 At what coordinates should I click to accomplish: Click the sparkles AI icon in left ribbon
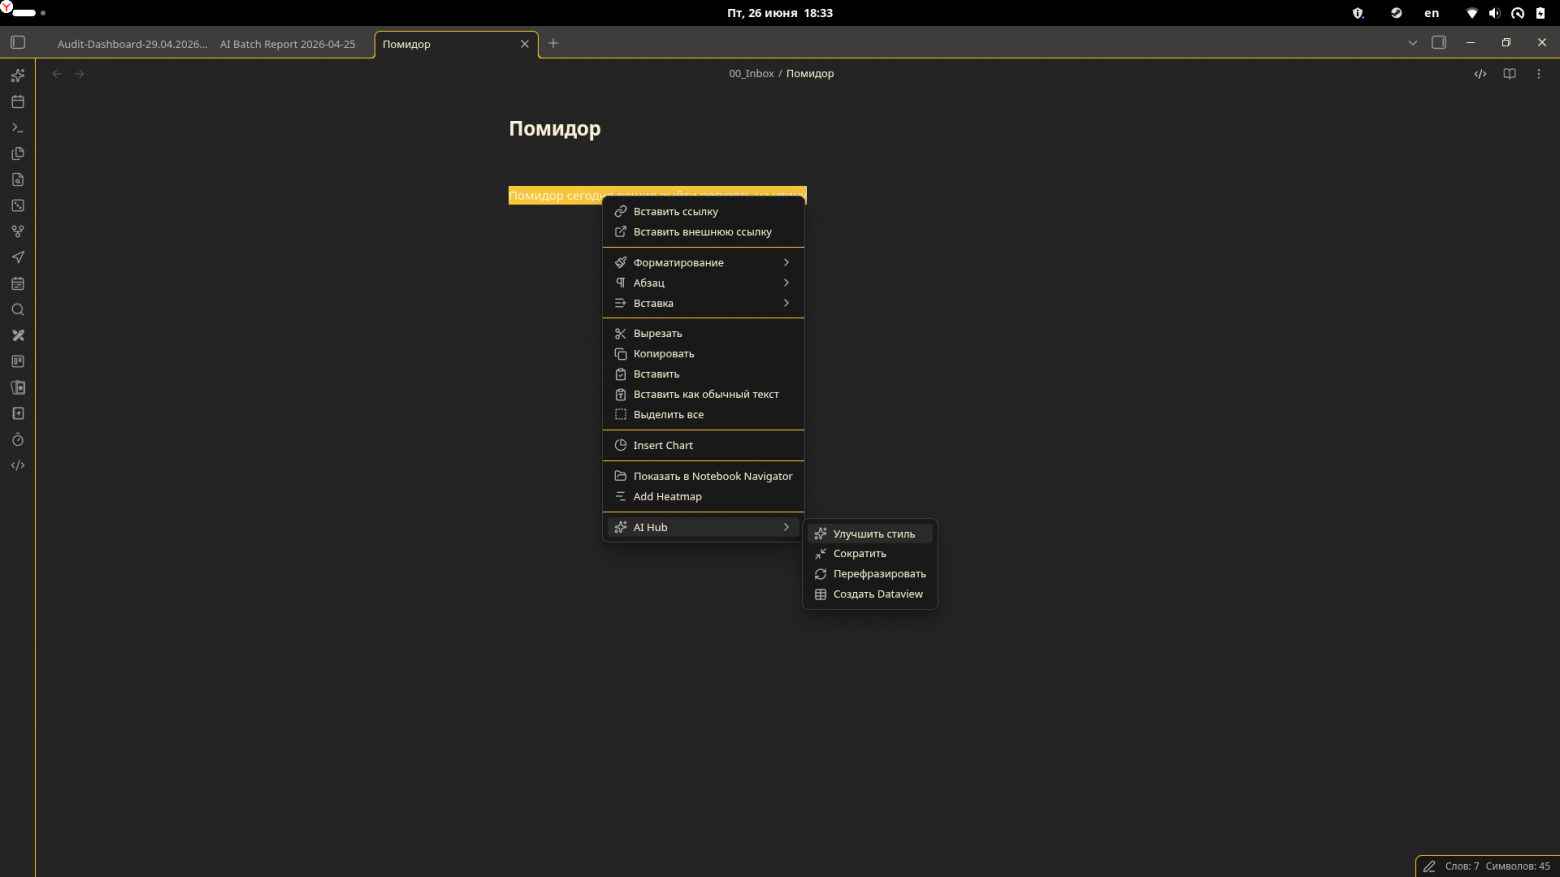(x=17, y=76)
